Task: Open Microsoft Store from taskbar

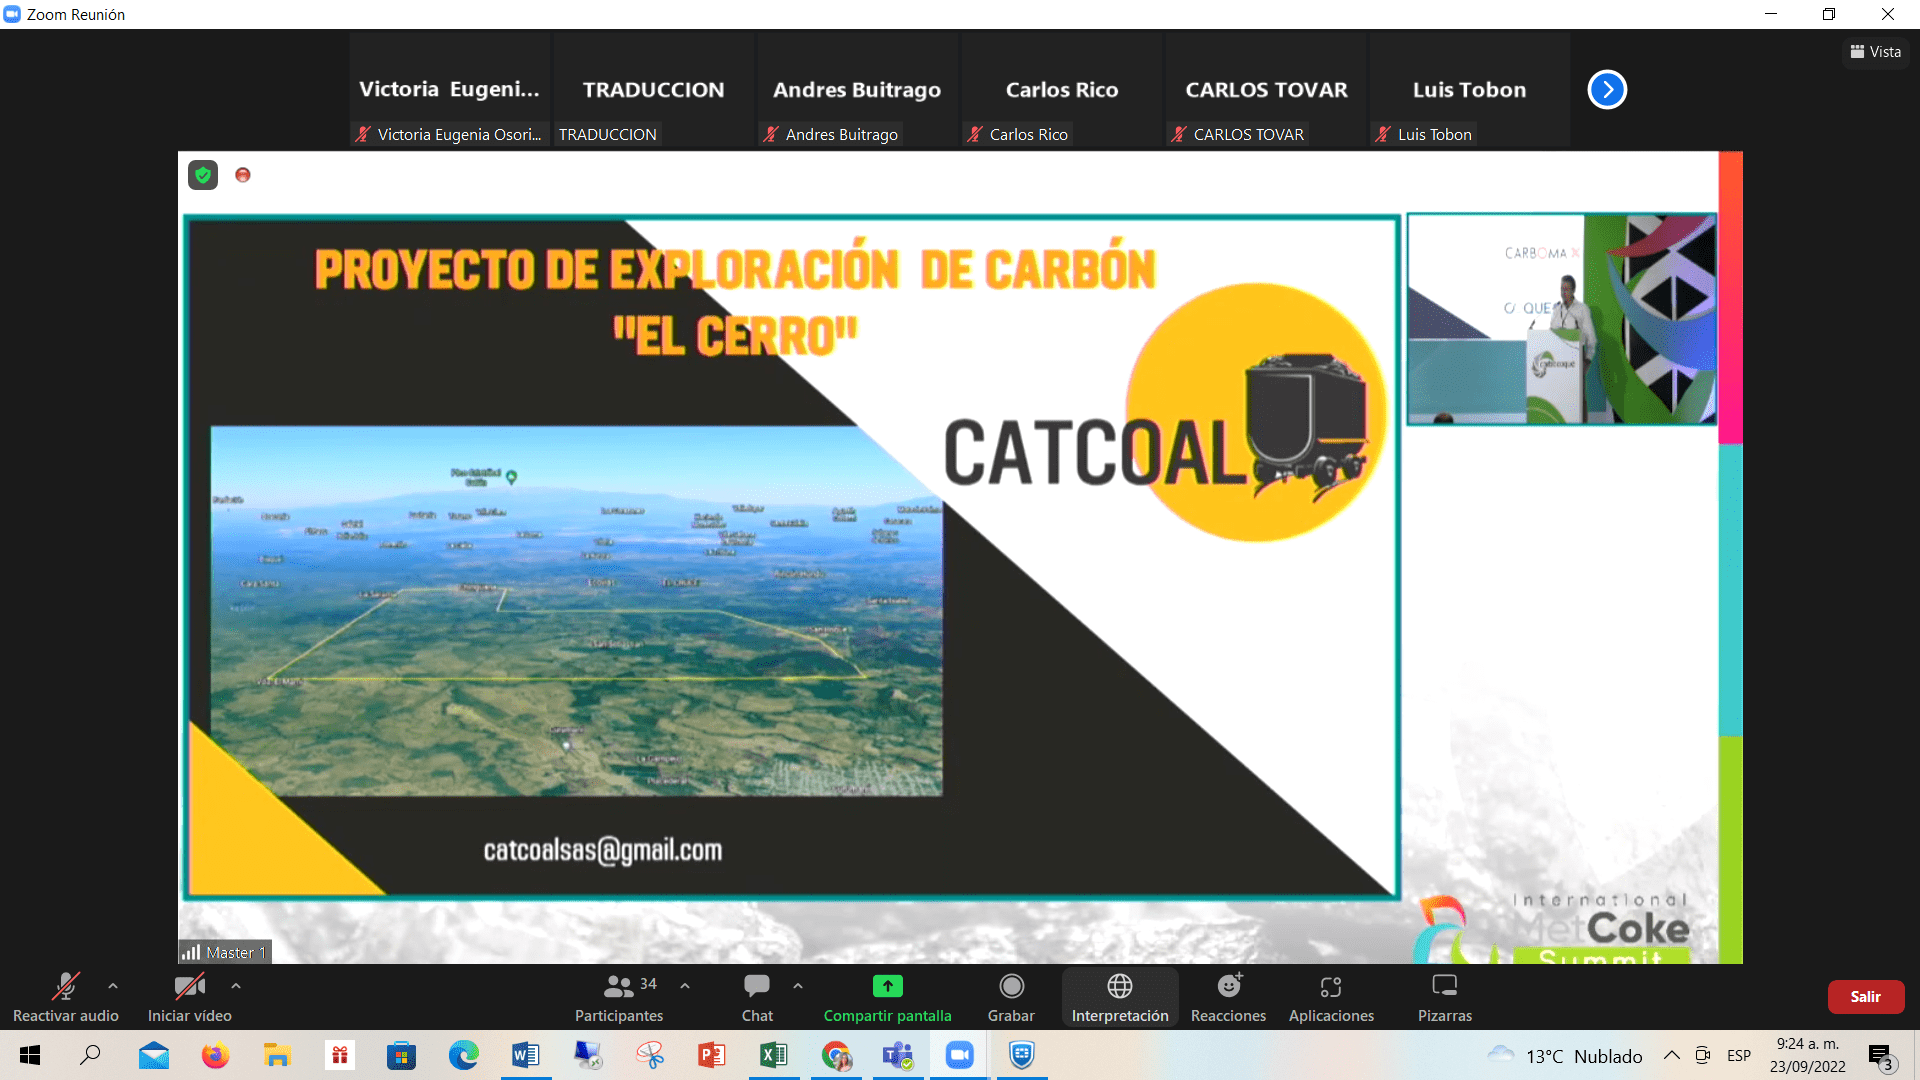Action: pyautogui.click(x=401, y=1055)
